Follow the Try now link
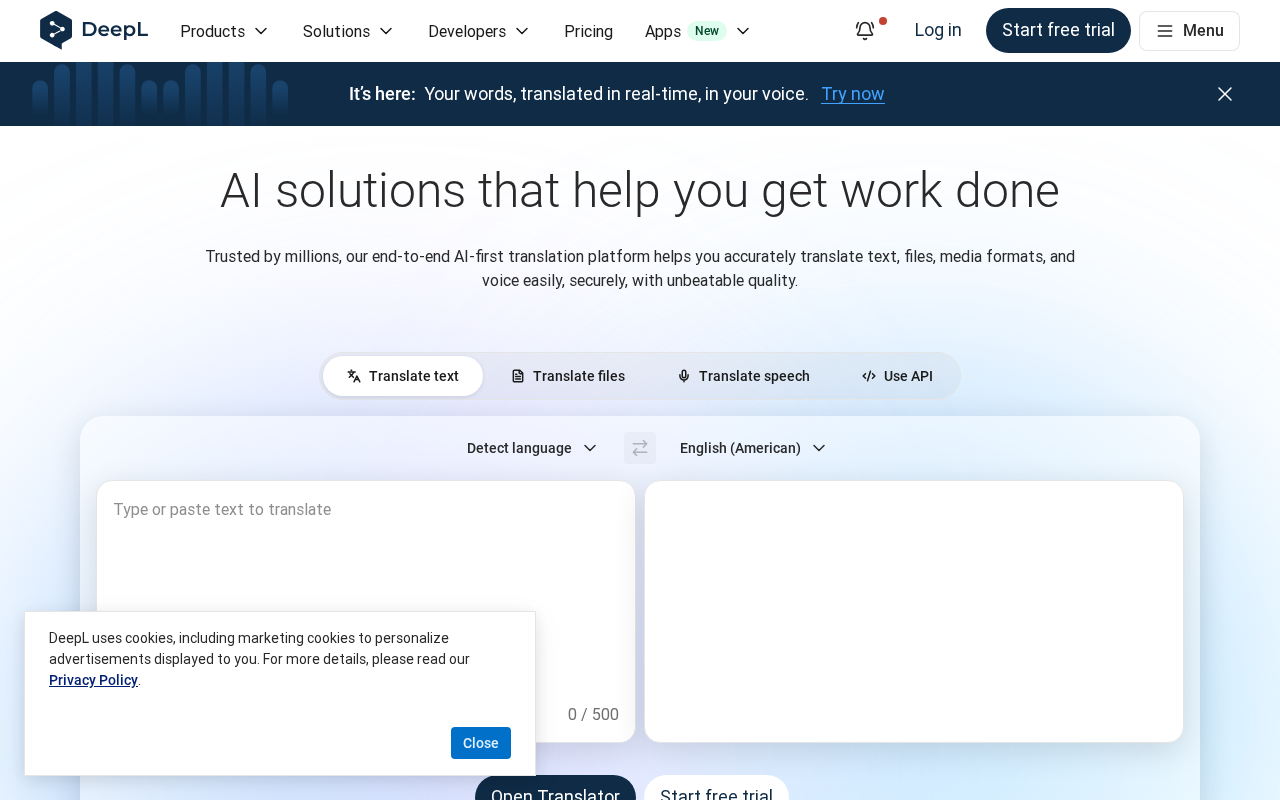 click(853, 94)
